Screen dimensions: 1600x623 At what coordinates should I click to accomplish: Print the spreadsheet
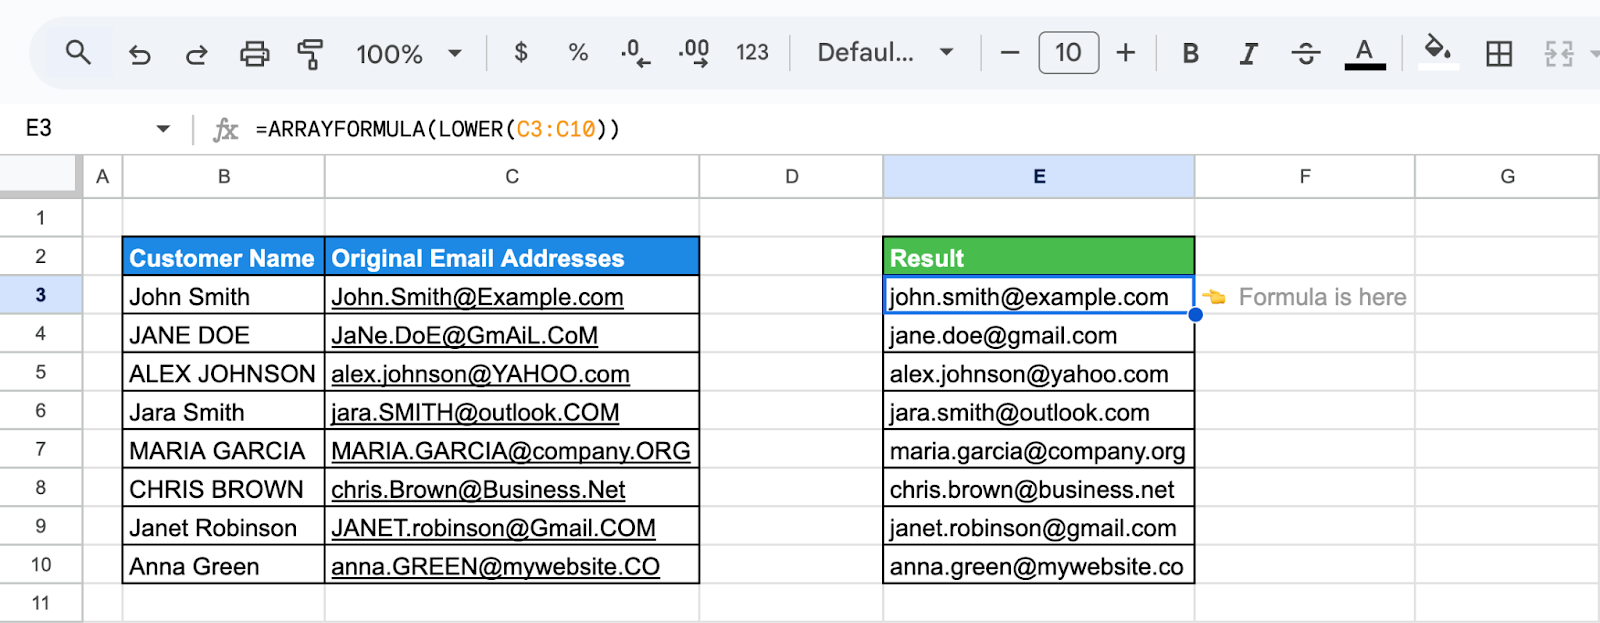[x=254, y=53]
